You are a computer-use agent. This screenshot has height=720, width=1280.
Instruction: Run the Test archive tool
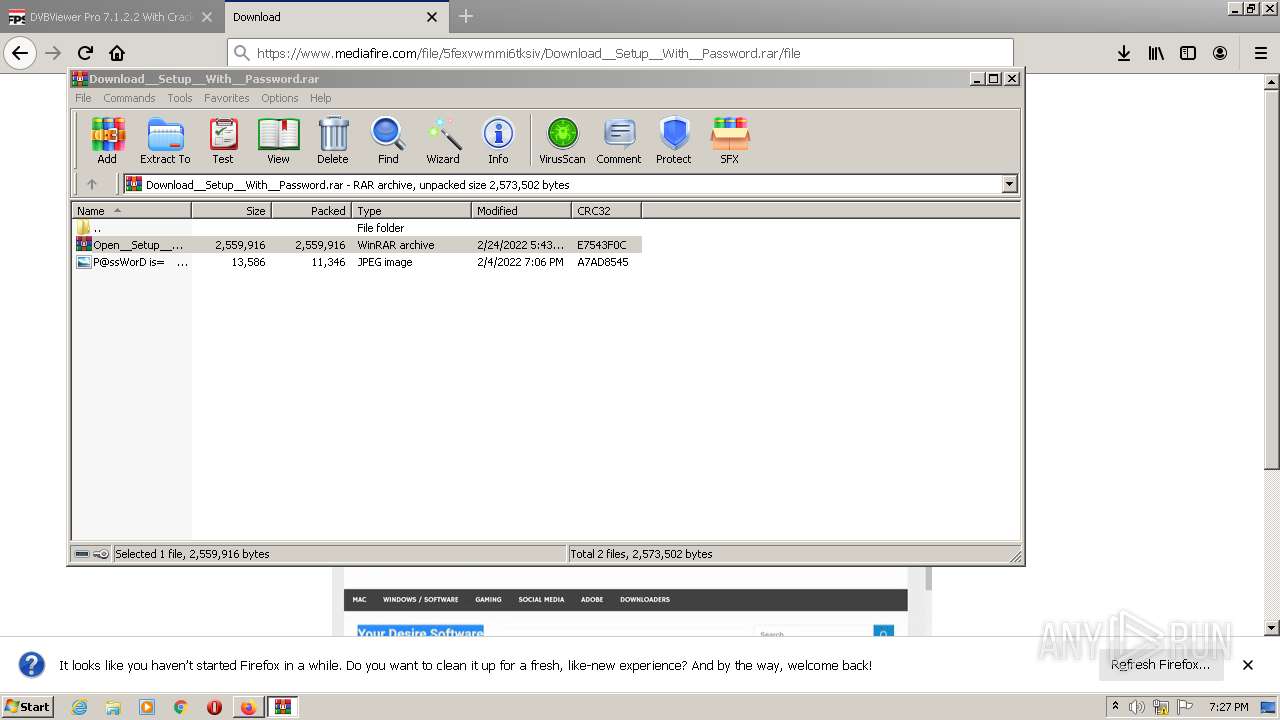coord(223,140)
